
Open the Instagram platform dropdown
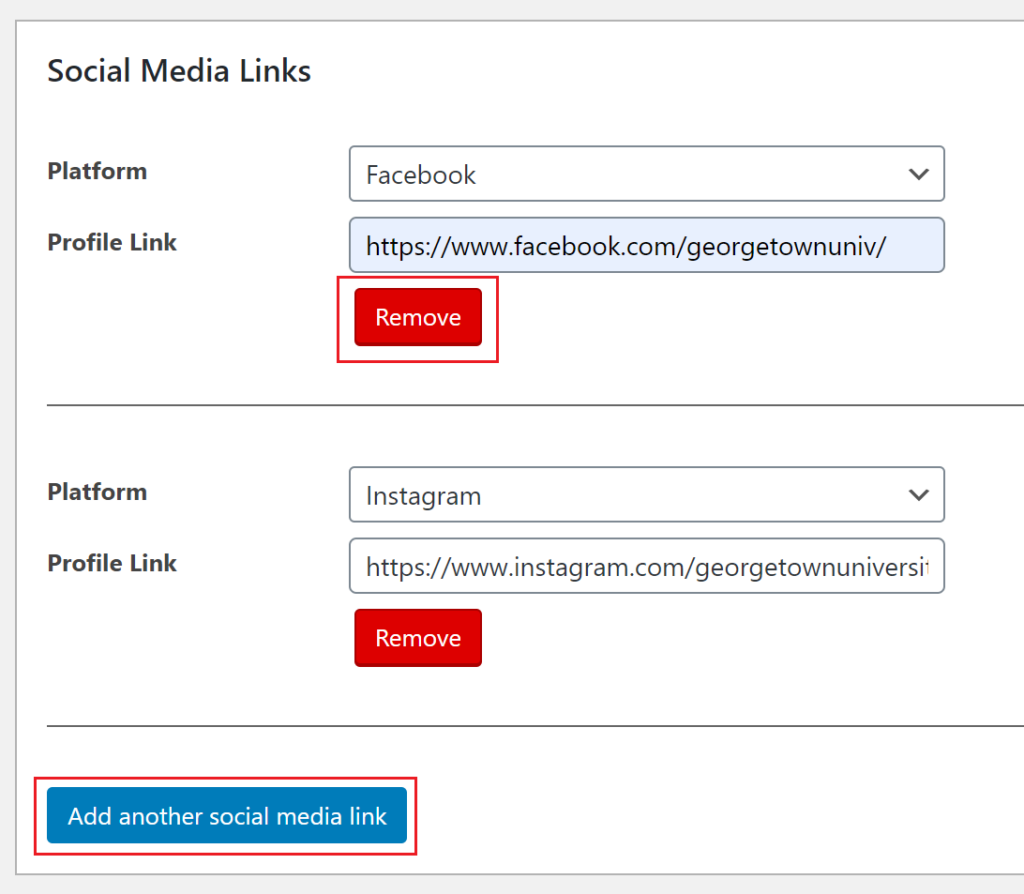(647, 494)
